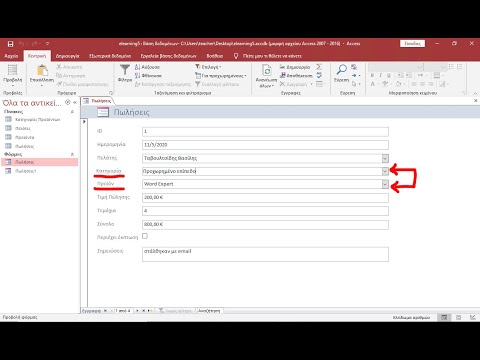Image resolution: width=480 pixels, height=360 pixels.
Task: Open the Κατηγορίες Προϊόντων table
Action: [37, 119]
